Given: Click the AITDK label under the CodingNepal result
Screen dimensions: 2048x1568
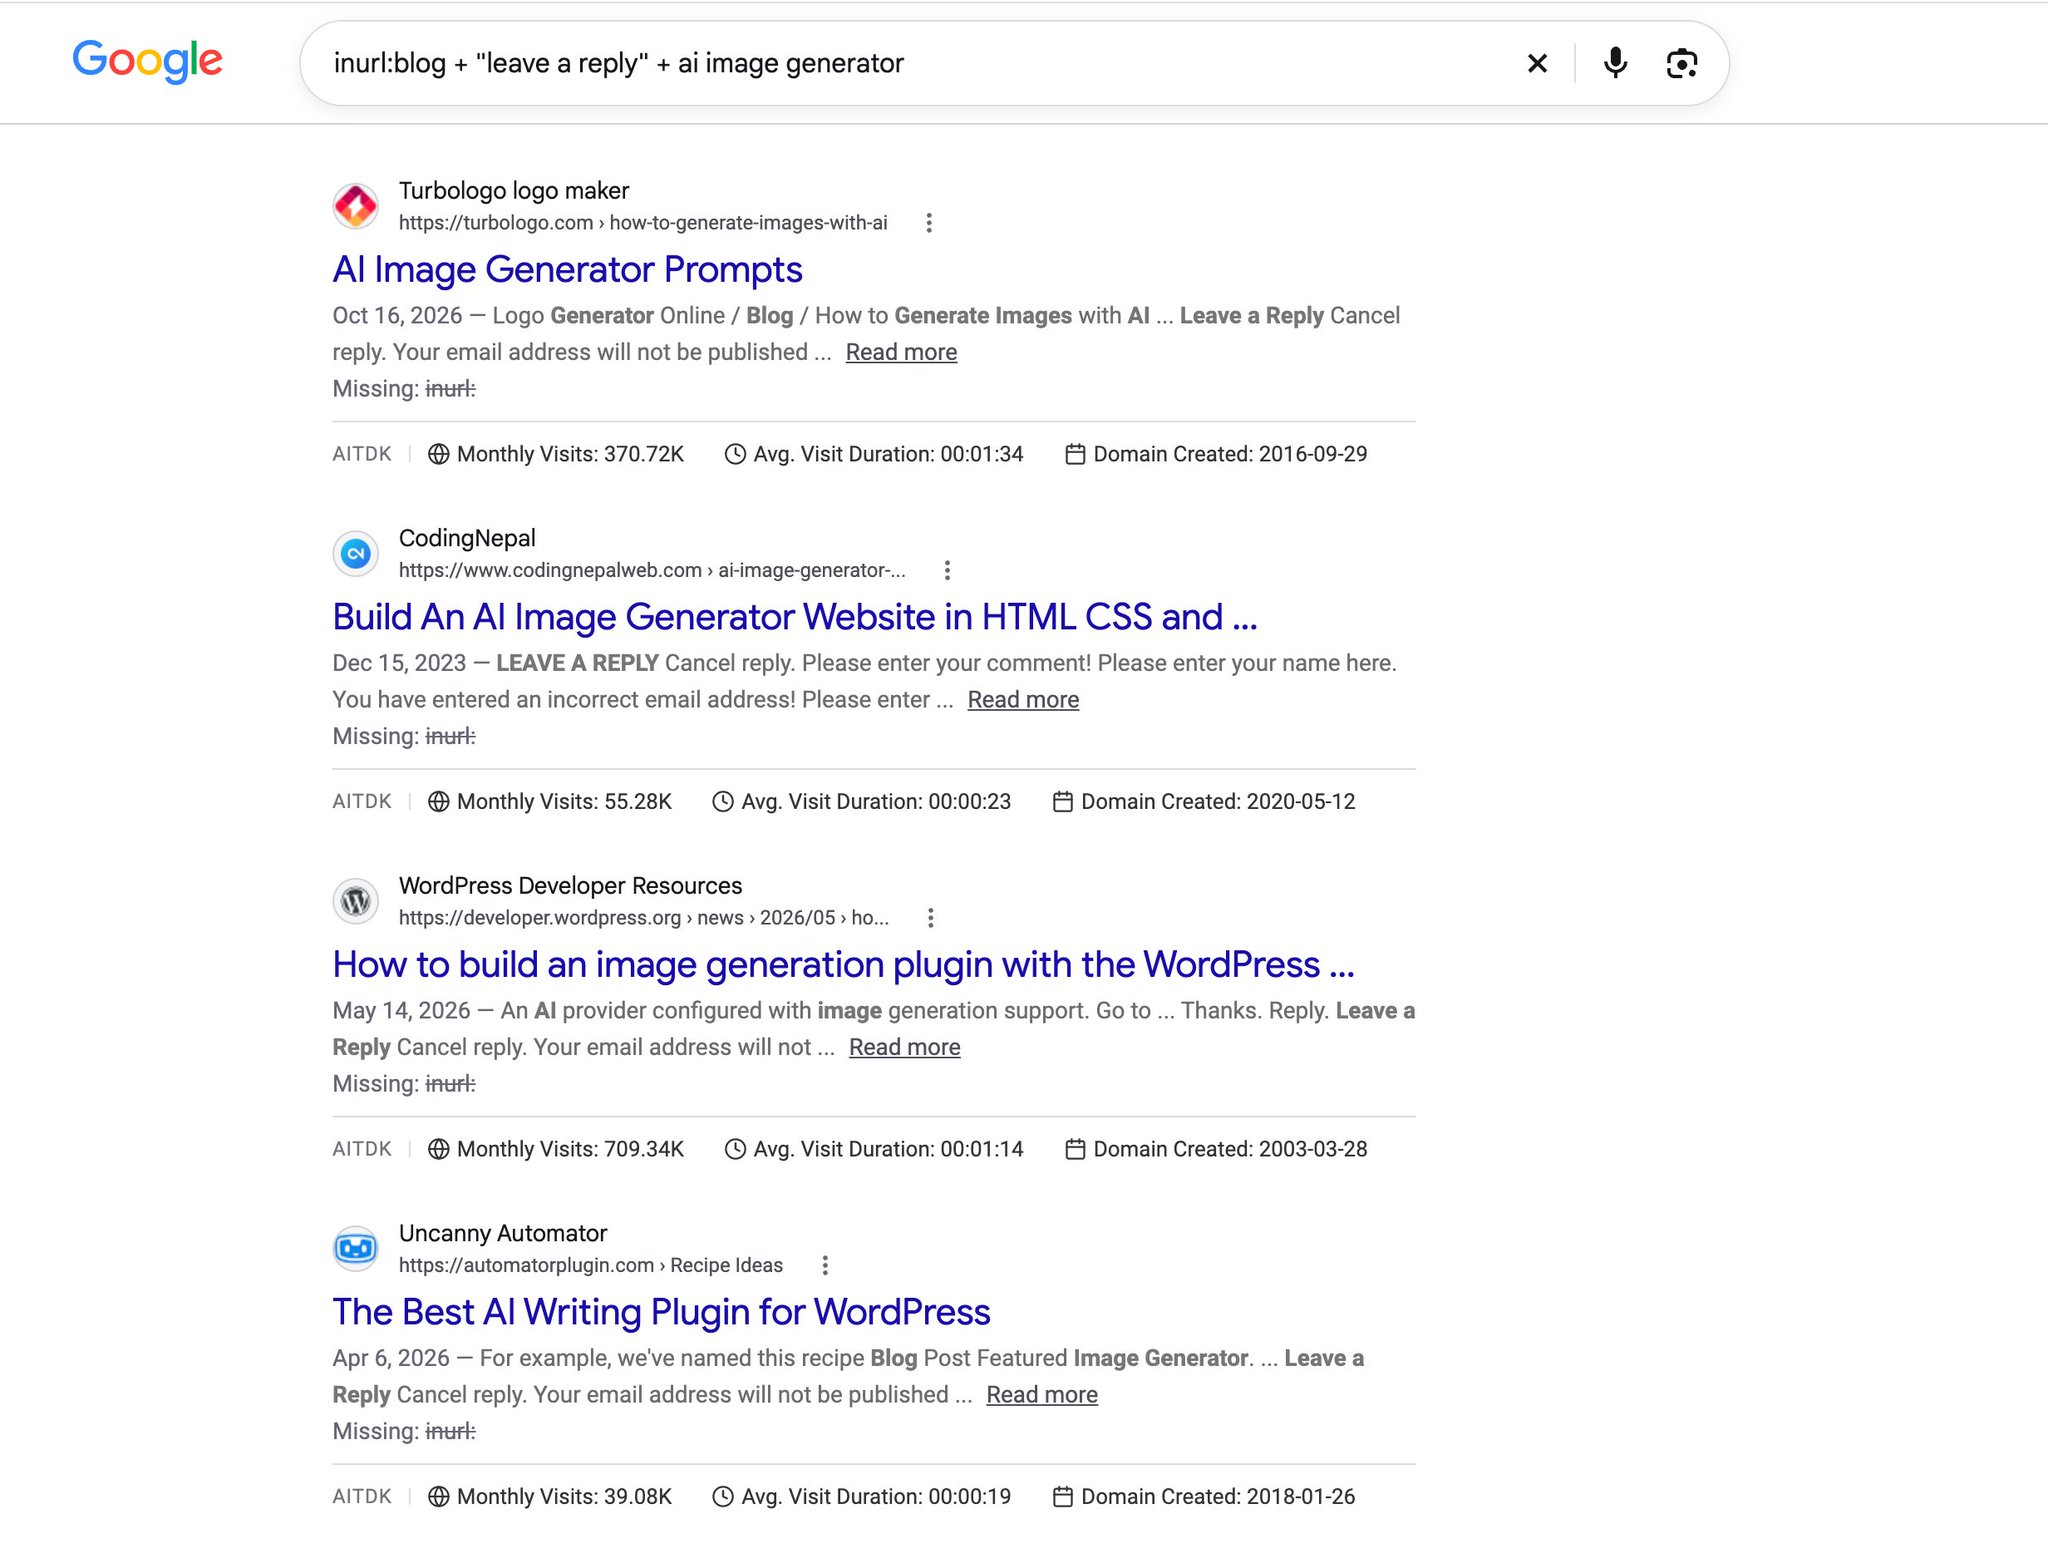Looking at the screenshot, I should [362, 802].
